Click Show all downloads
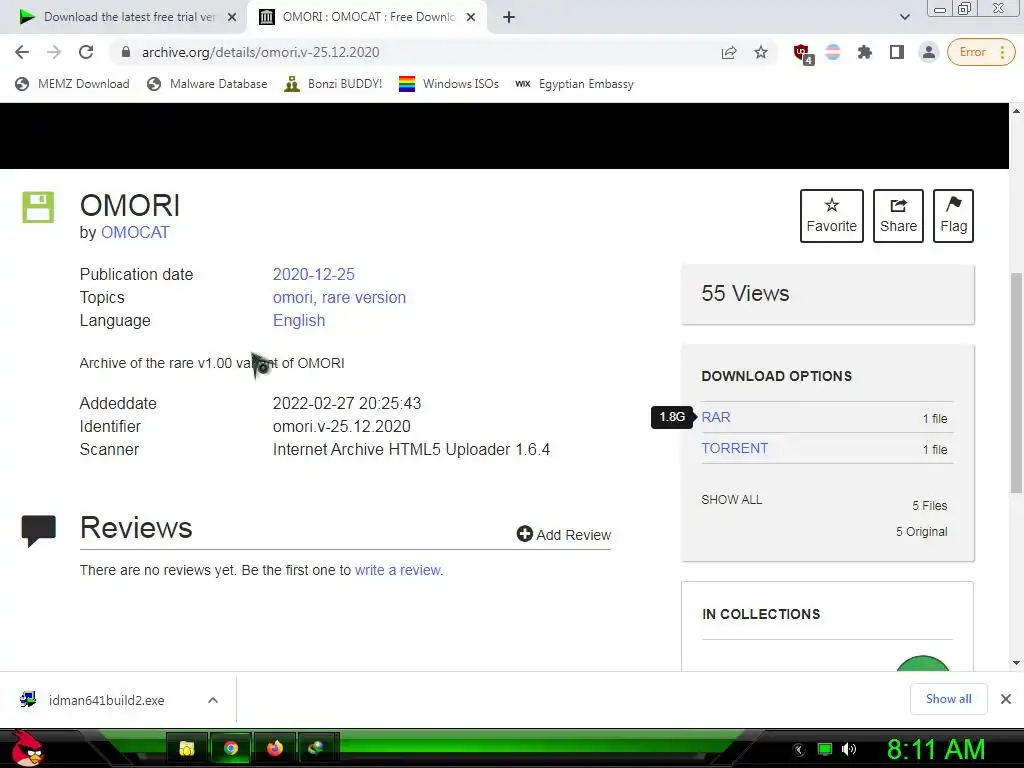 (x=948, y=699)
